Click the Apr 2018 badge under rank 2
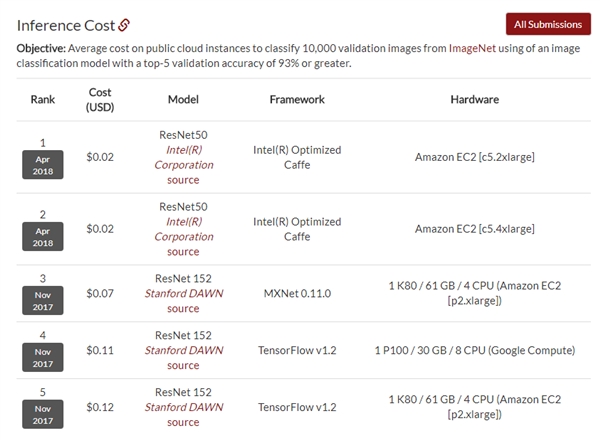600x440 pixels. (x=43, y=237)
